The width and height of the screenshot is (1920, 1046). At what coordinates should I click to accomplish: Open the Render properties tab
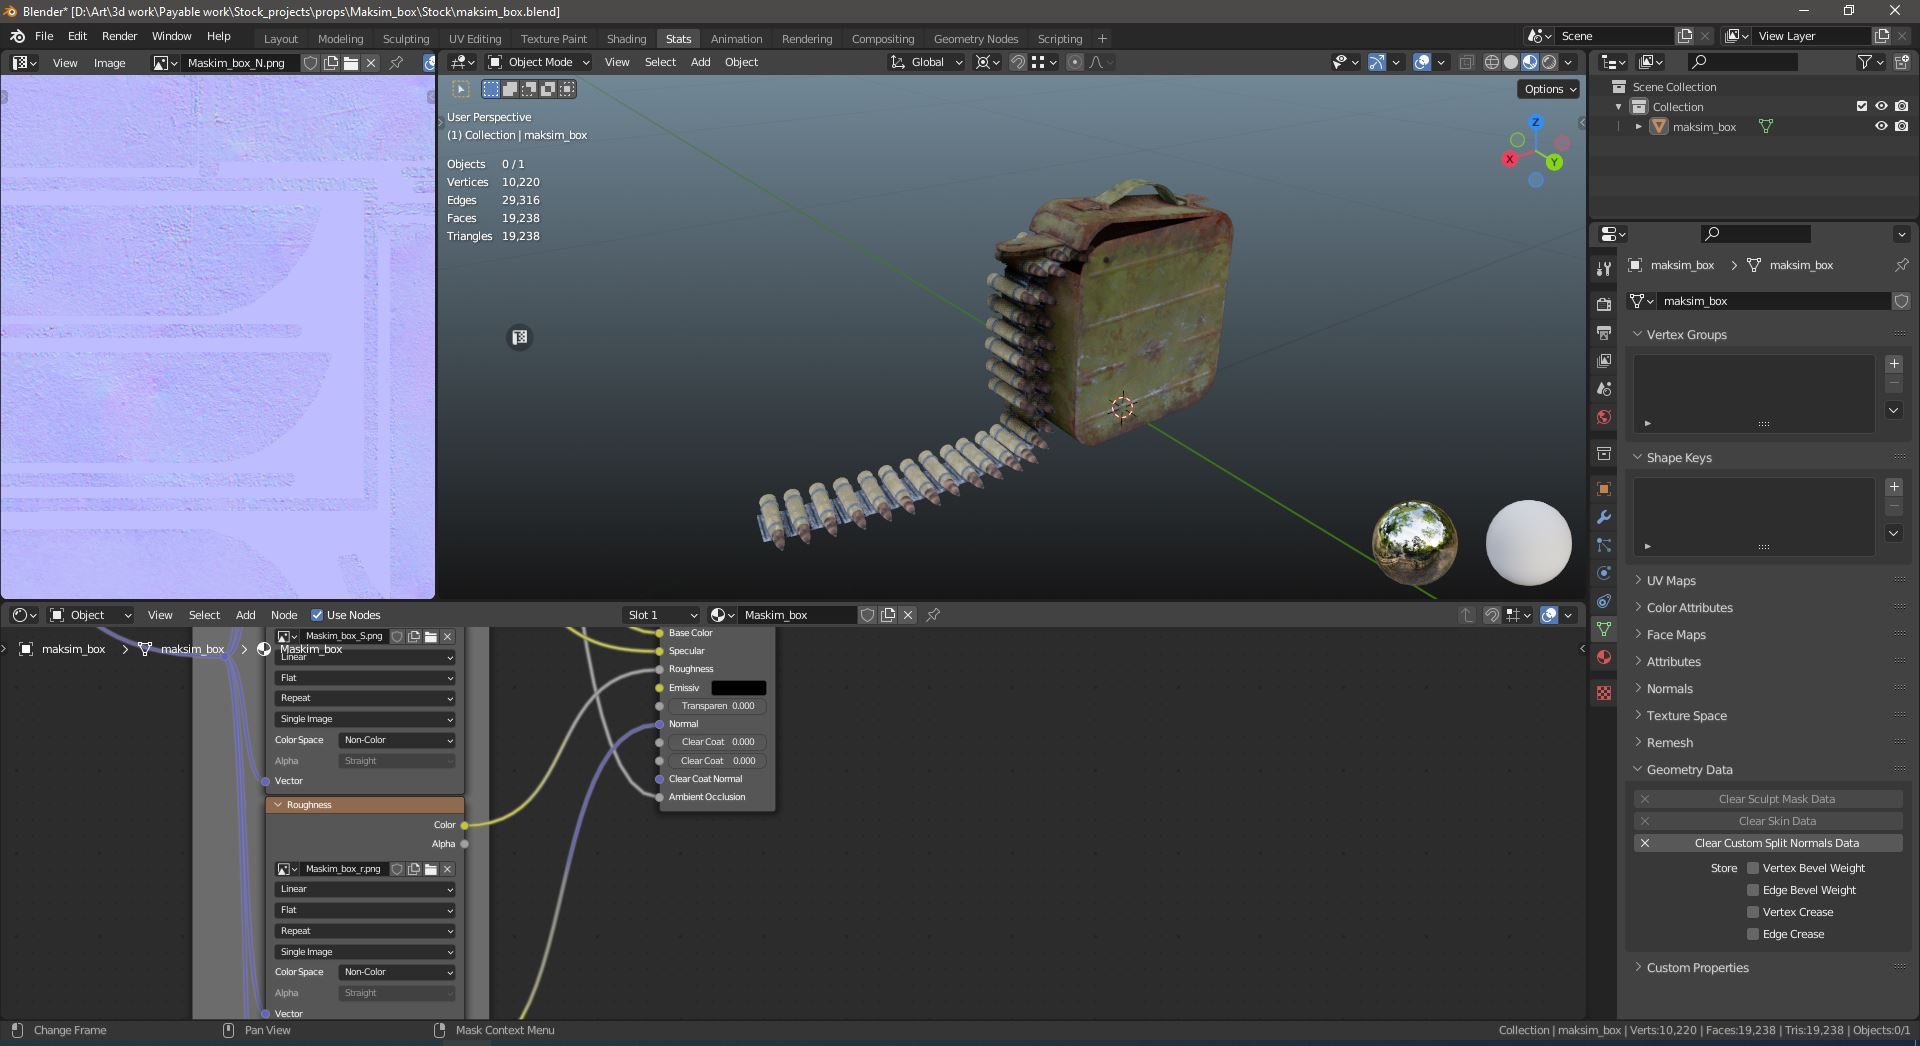point(1604,304)
